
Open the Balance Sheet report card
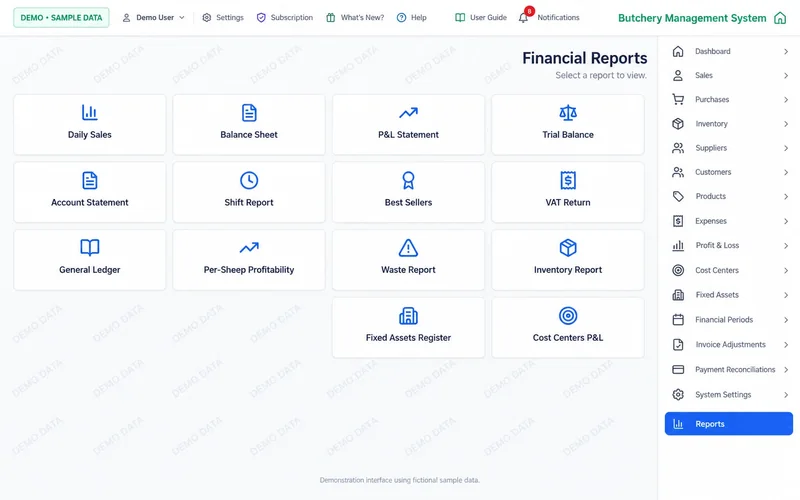tap(249, 124)
